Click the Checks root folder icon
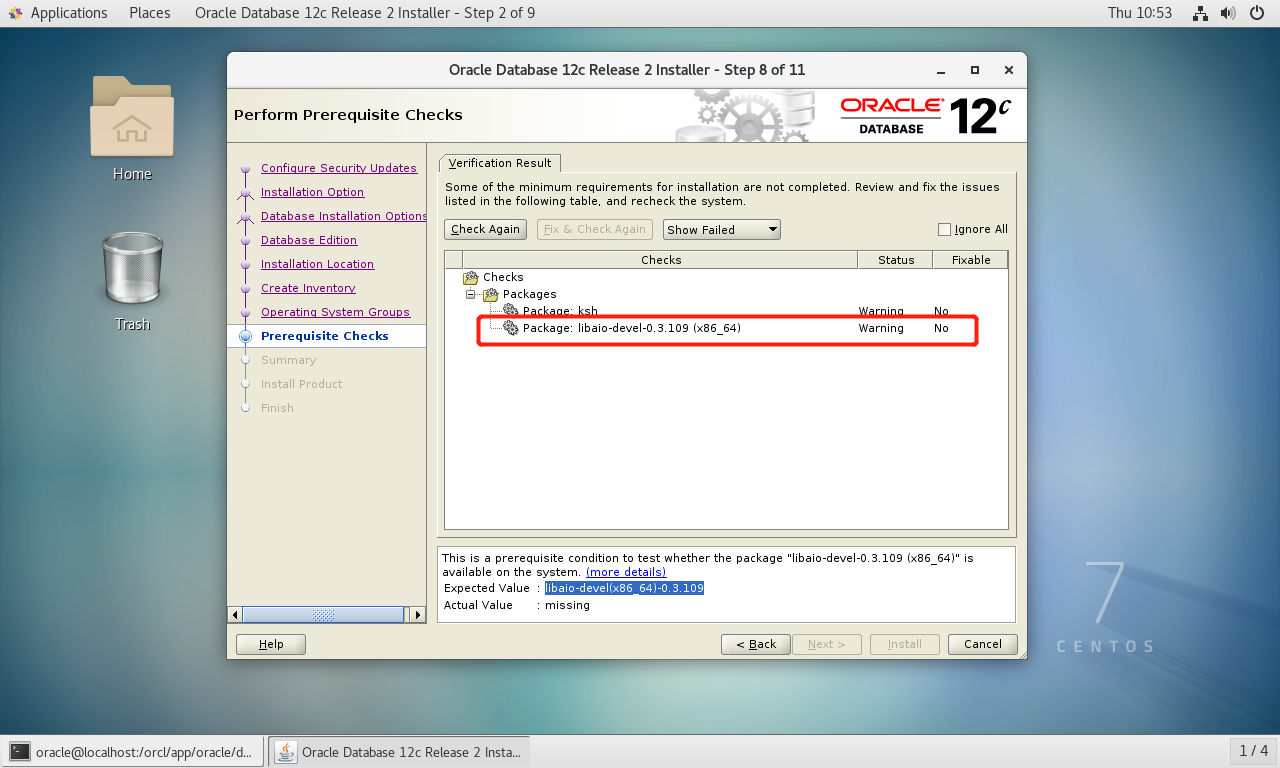Screen dimensions: 1280x768 point(470,277)
